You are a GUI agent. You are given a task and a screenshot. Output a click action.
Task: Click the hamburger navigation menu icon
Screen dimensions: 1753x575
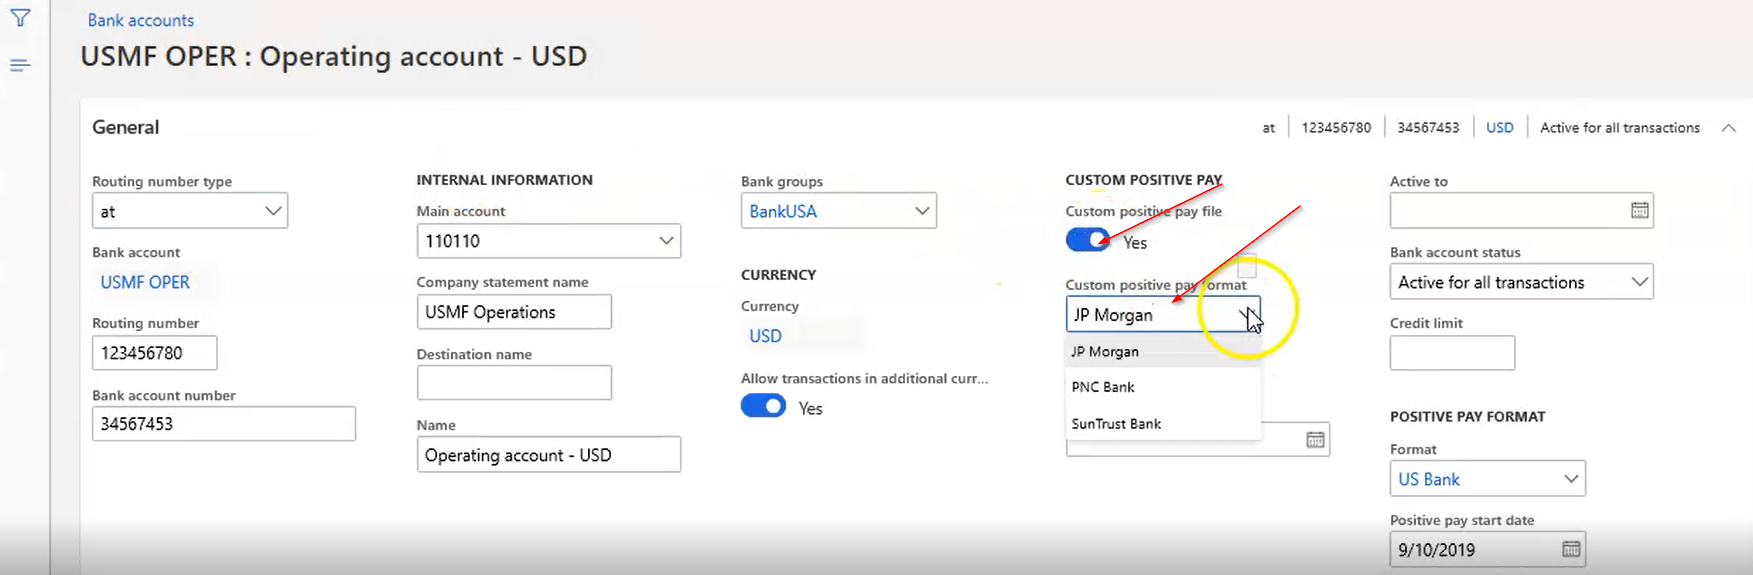point(20,65)
